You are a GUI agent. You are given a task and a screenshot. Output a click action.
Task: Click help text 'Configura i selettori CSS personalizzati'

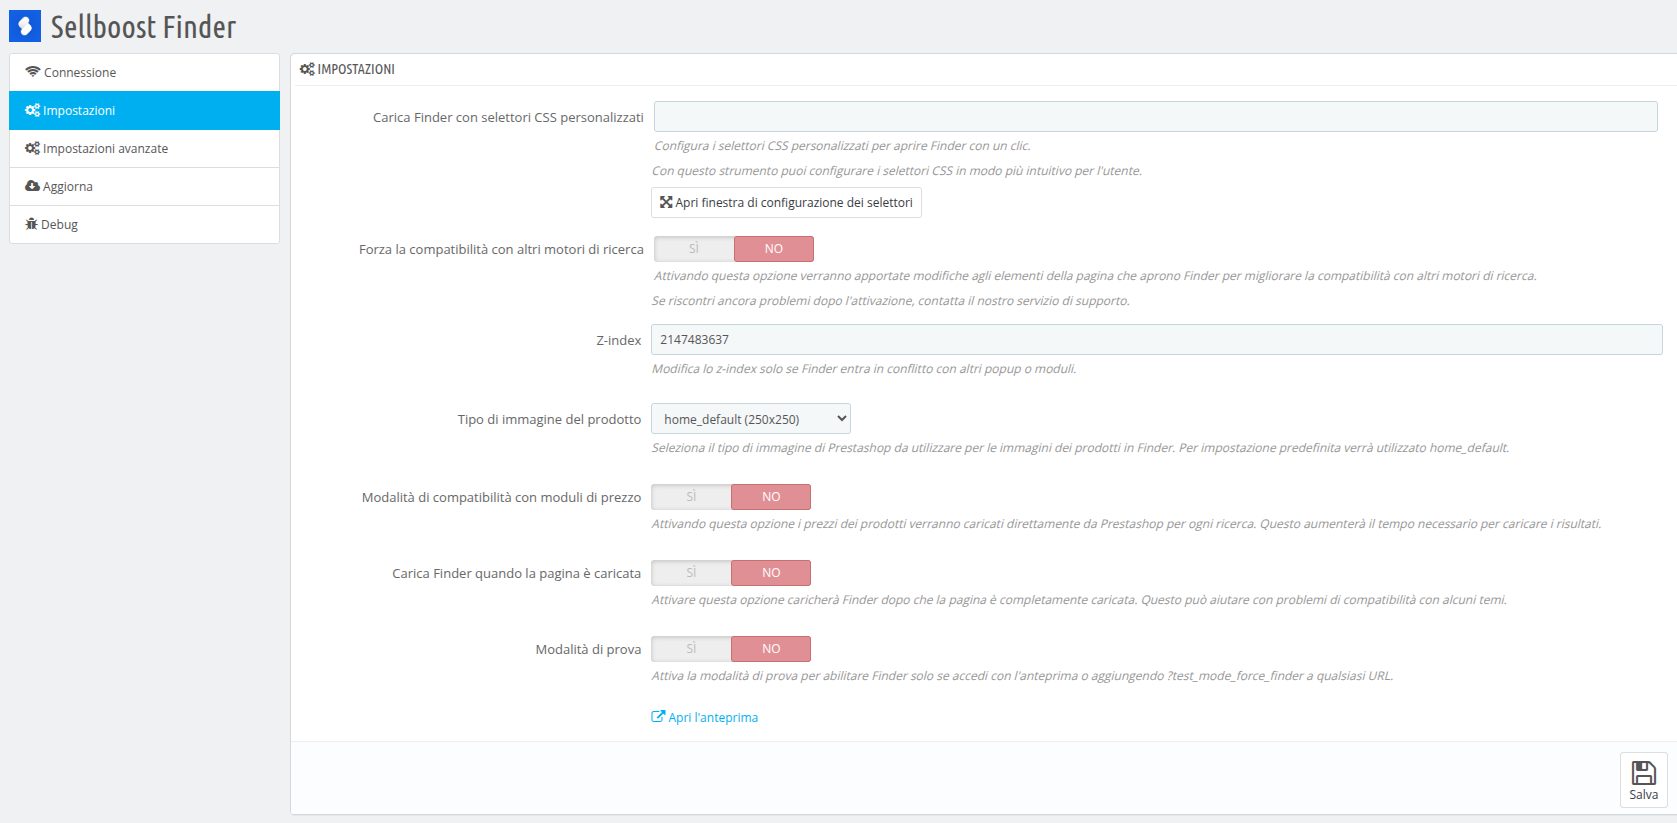click(842, 146)
